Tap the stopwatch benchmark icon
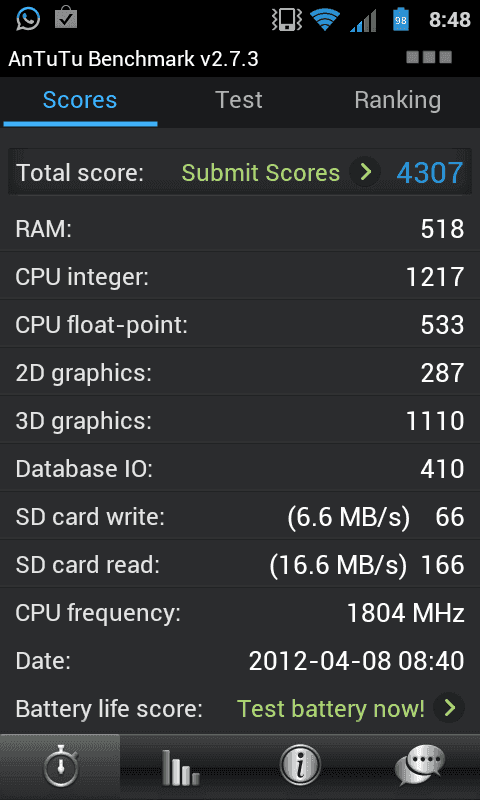480x800 pixels. 60,766
